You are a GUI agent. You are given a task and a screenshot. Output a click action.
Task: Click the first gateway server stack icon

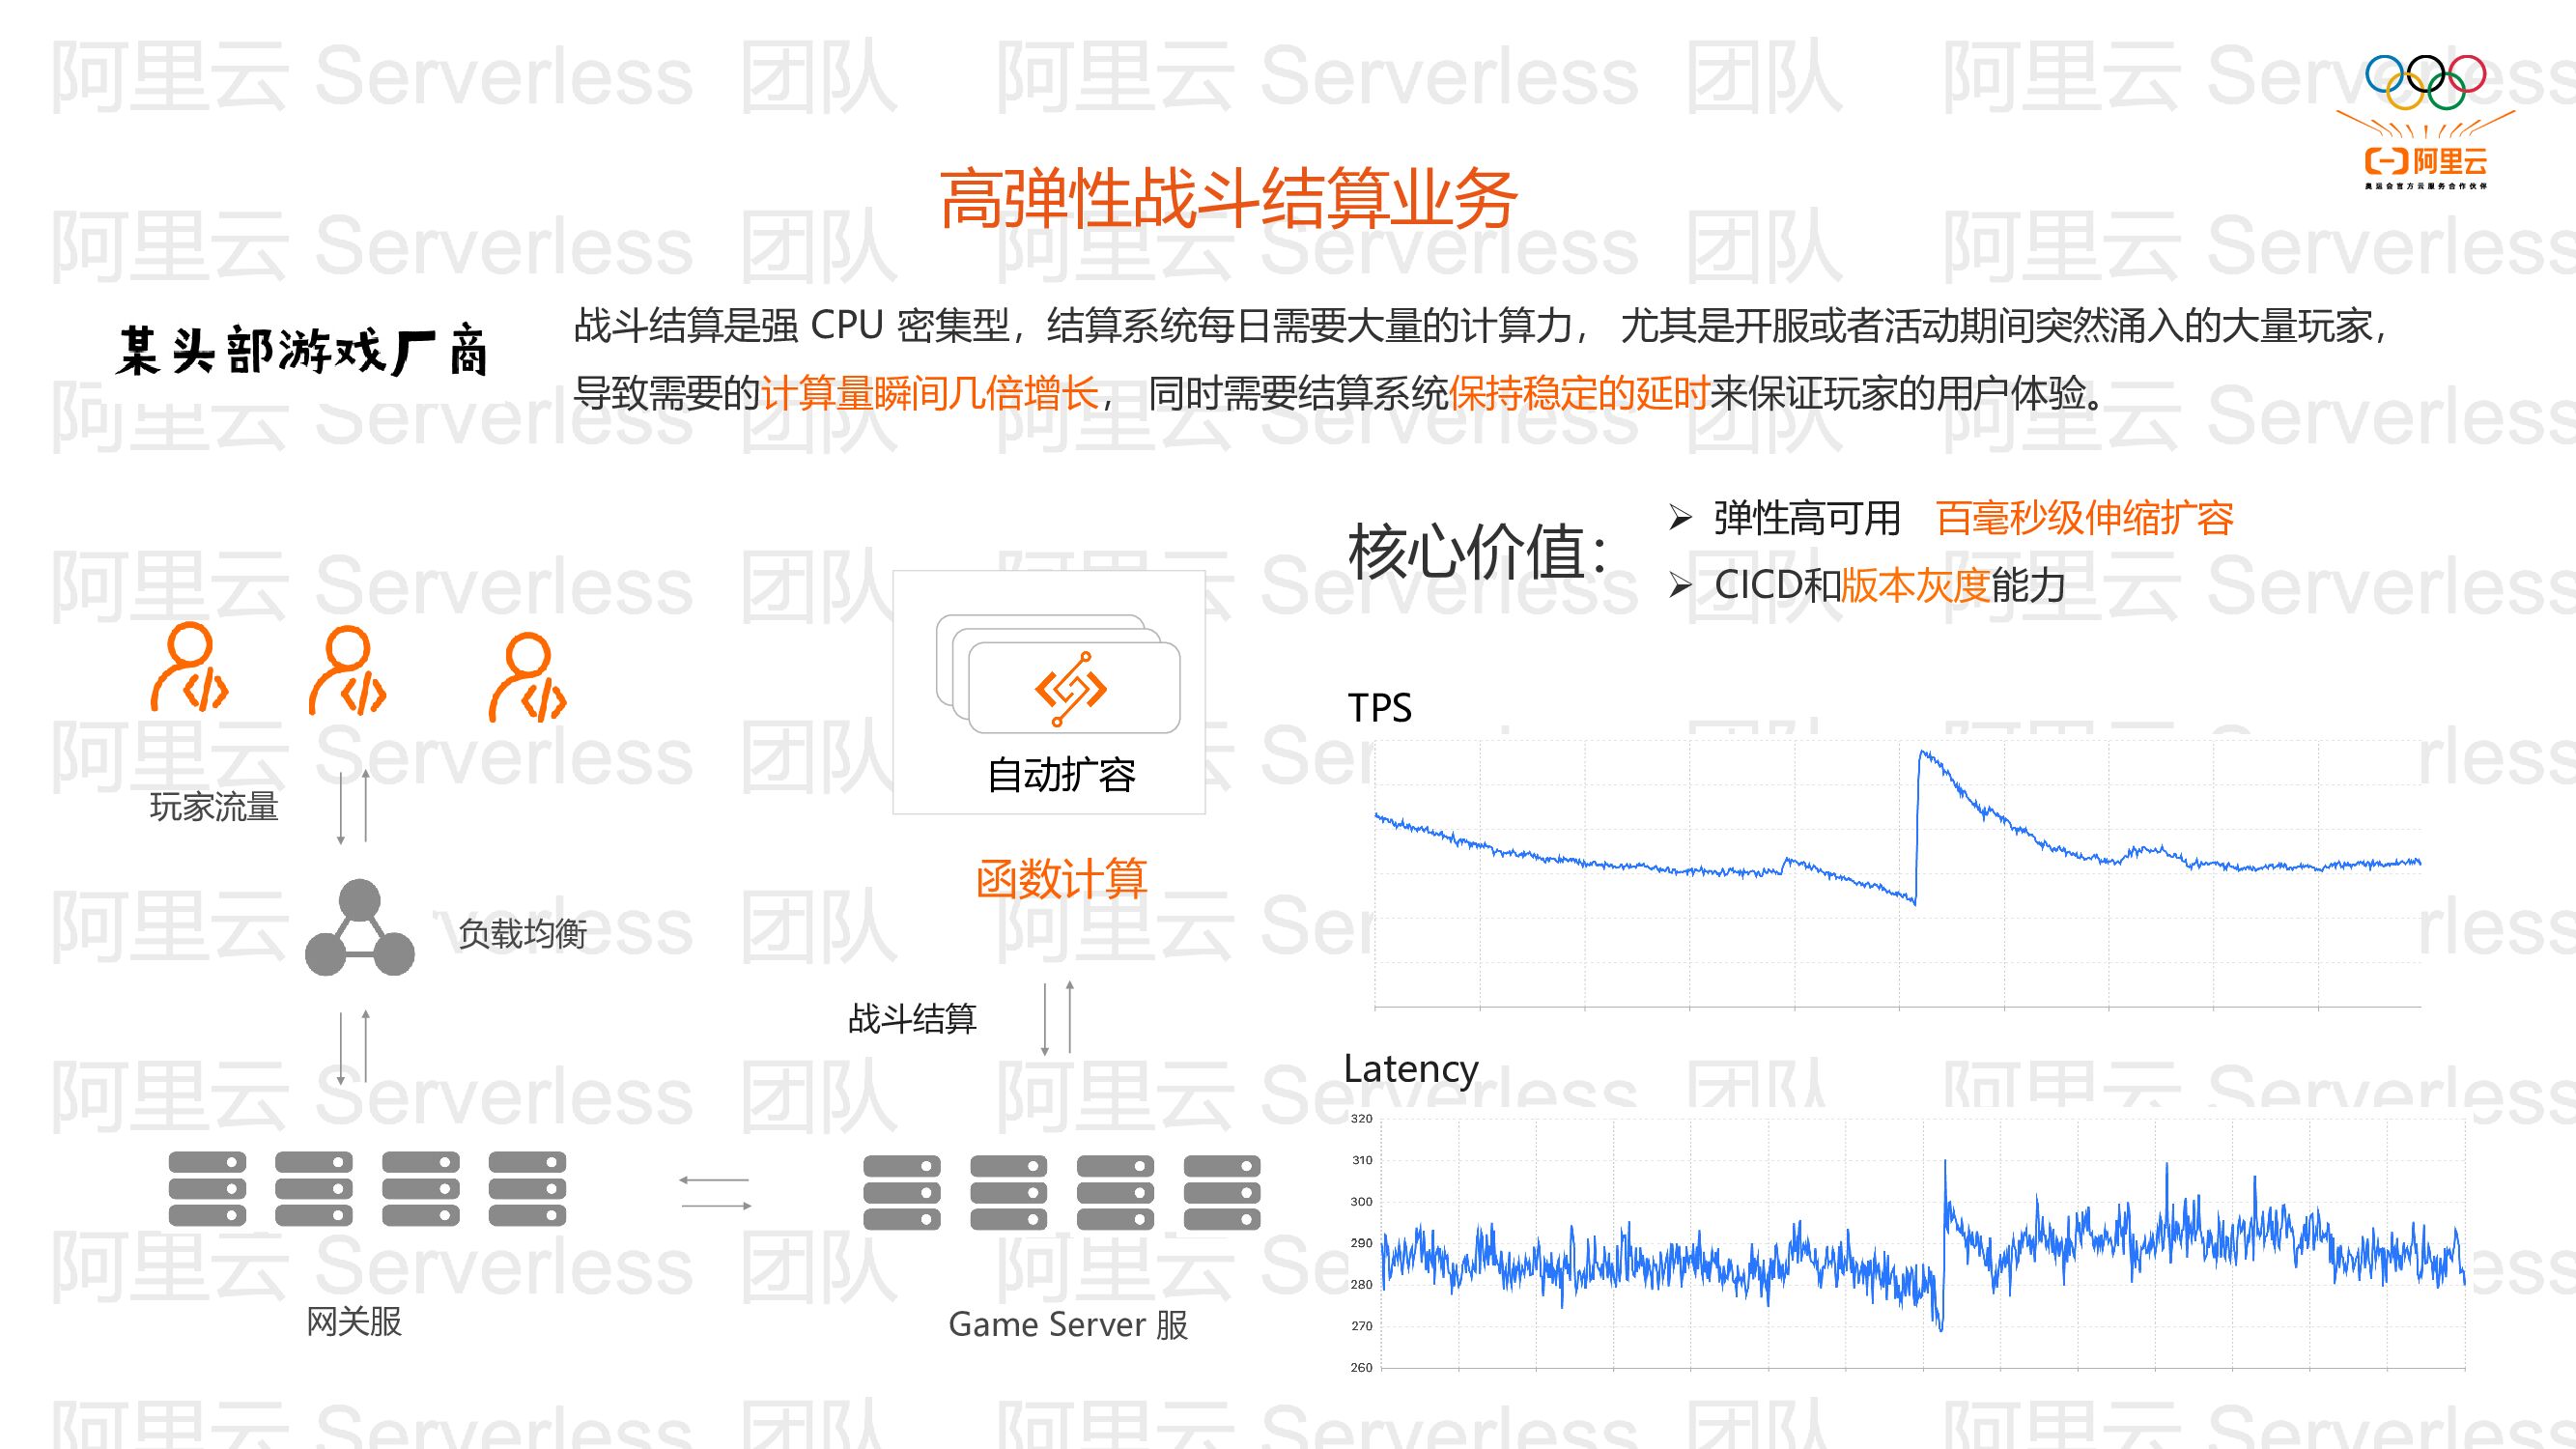(207, 1189)
